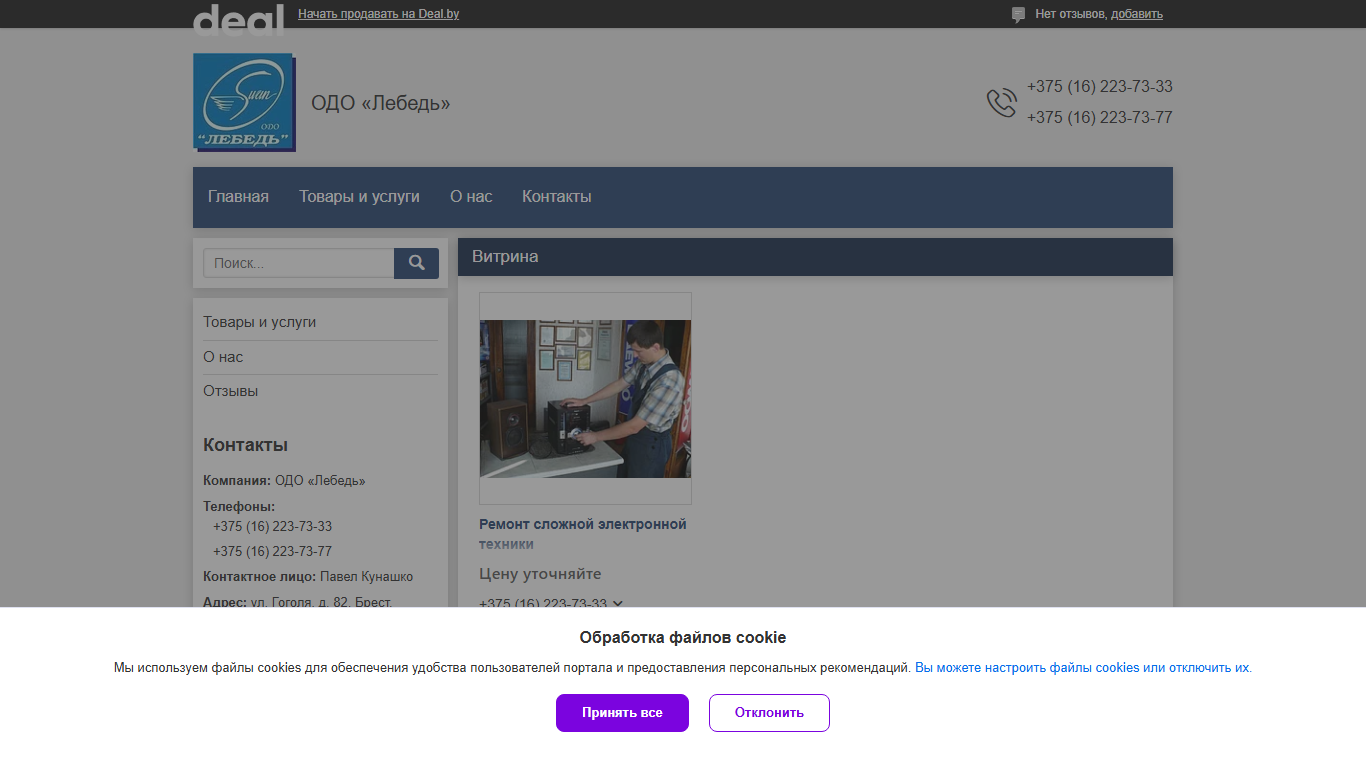Image resolution: width=1366 pixels, height=768 pixels.
Task: Select О нас in the sidebar
Action: tap(223, 357)
